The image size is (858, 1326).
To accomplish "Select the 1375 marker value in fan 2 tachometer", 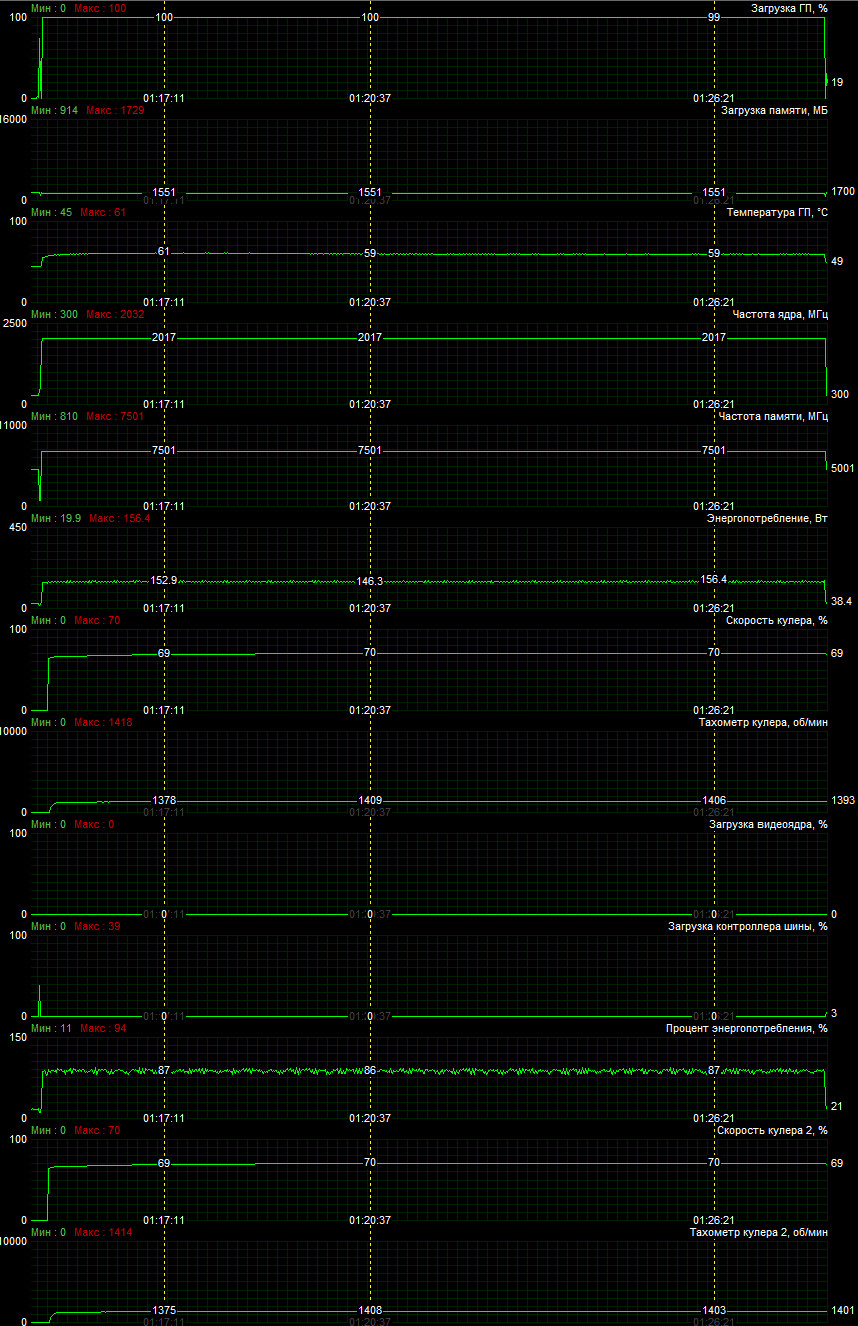I will tap(164, 1310).
